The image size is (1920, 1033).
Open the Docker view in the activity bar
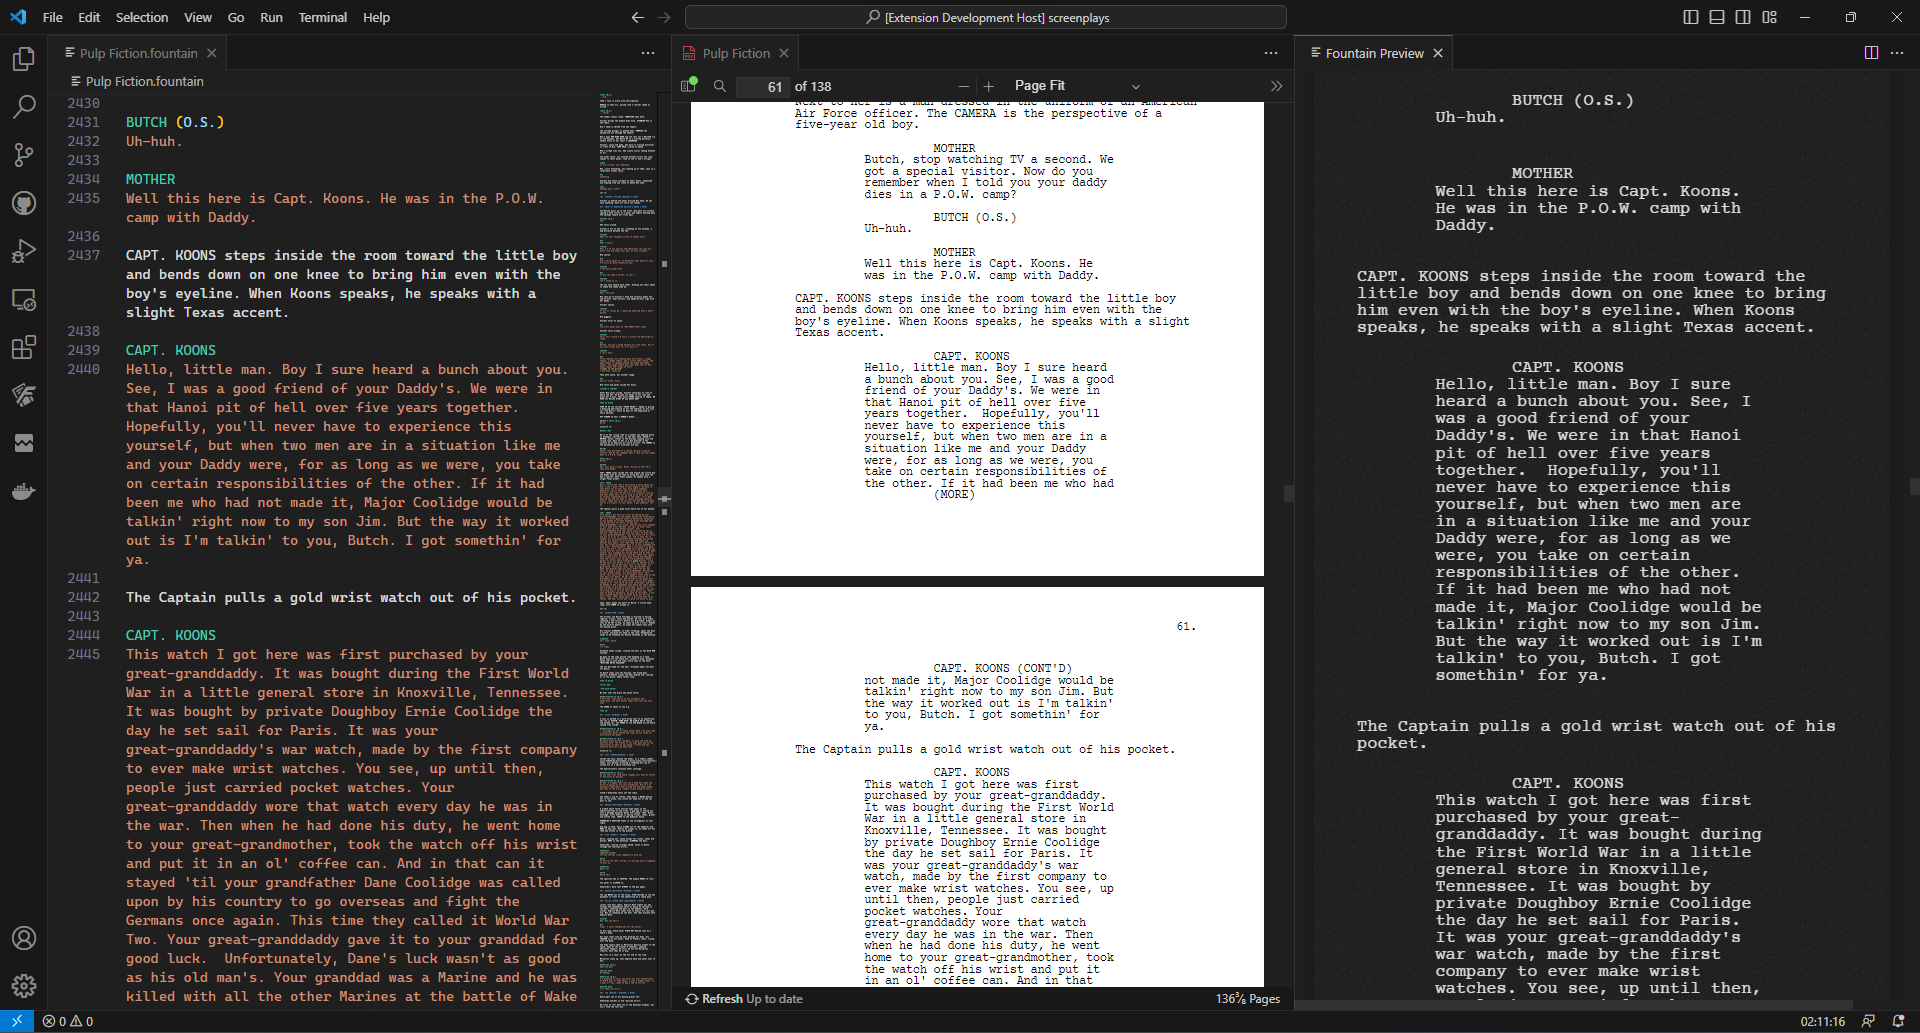(24, 491)
